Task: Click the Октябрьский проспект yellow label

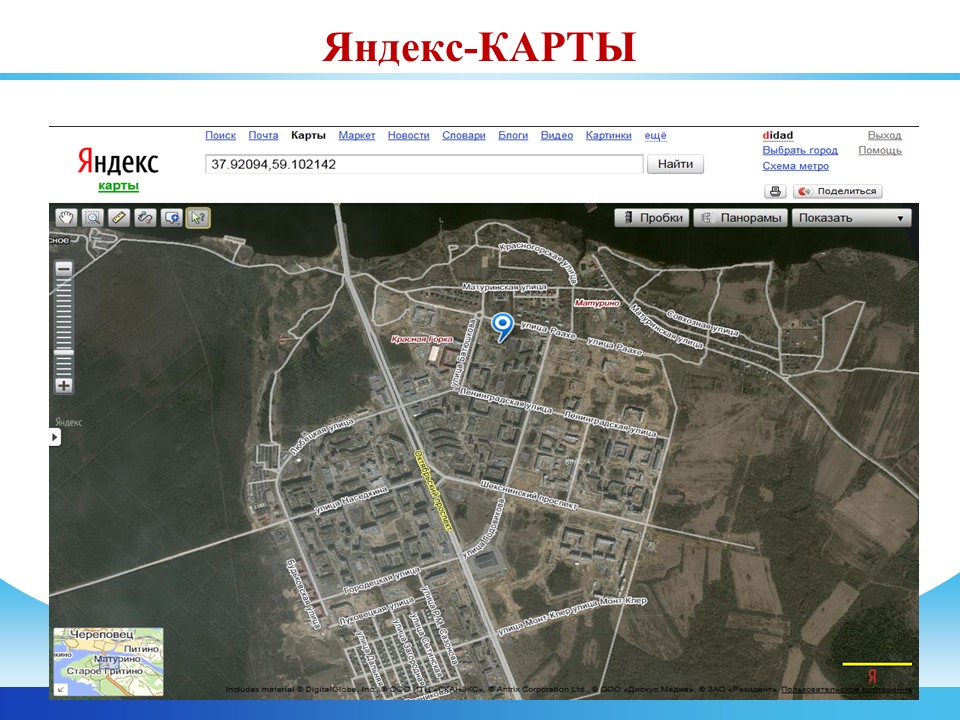Action: (x=433, y=492)
